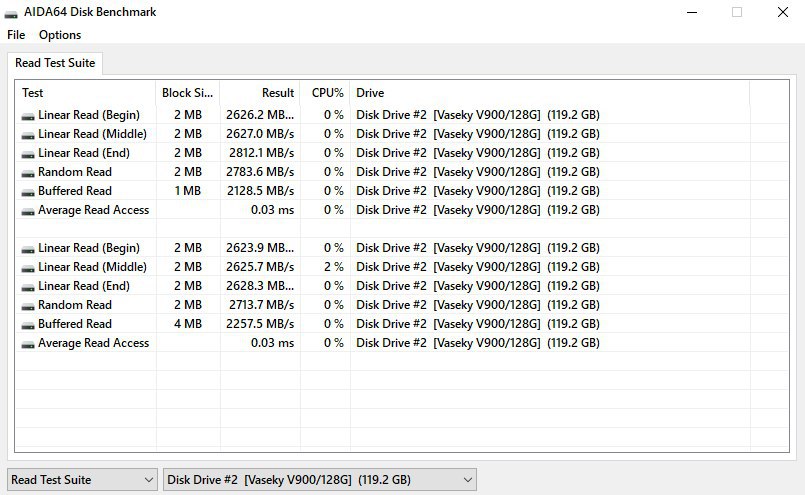Select the 2128.5 MB/s result cell

(261, 191)
